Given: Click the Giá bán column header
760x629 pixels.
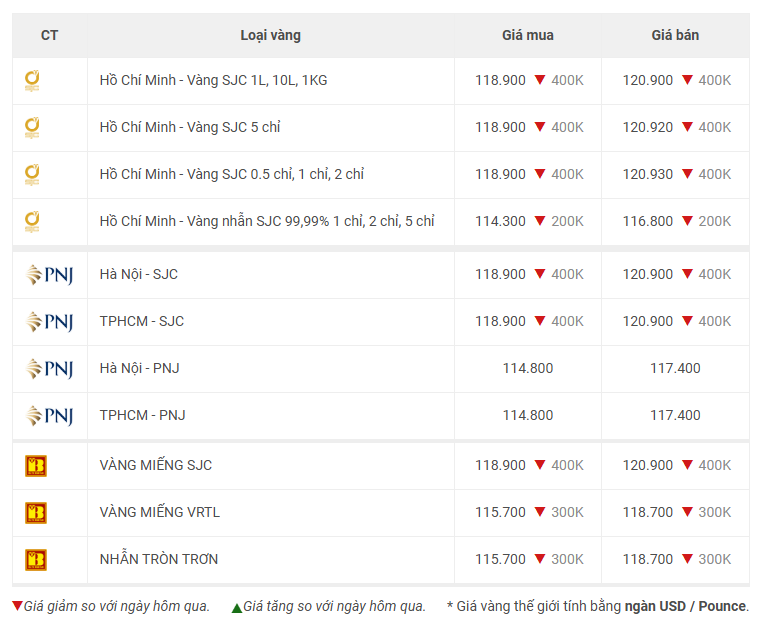Looking at the screenshot, I should pos(675,35).
